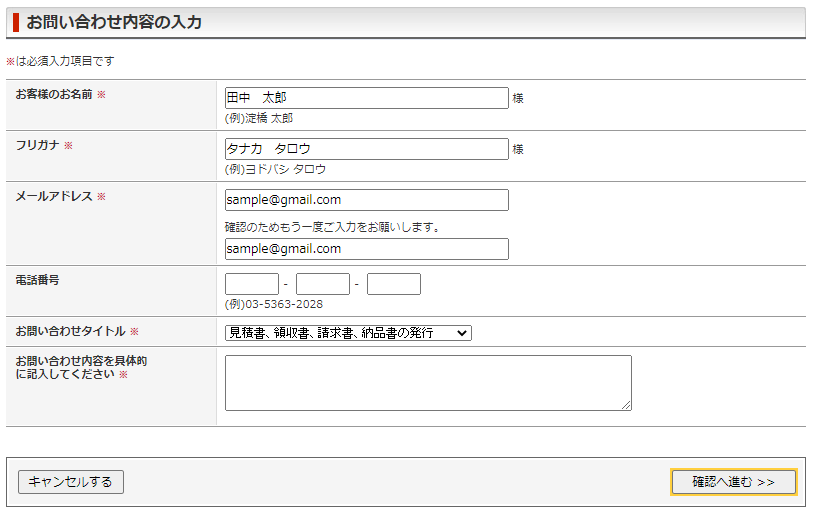This screenshot has height=516, width=815.
Task: Focus the first メールアドレス input box
Action: coord(366,200)
